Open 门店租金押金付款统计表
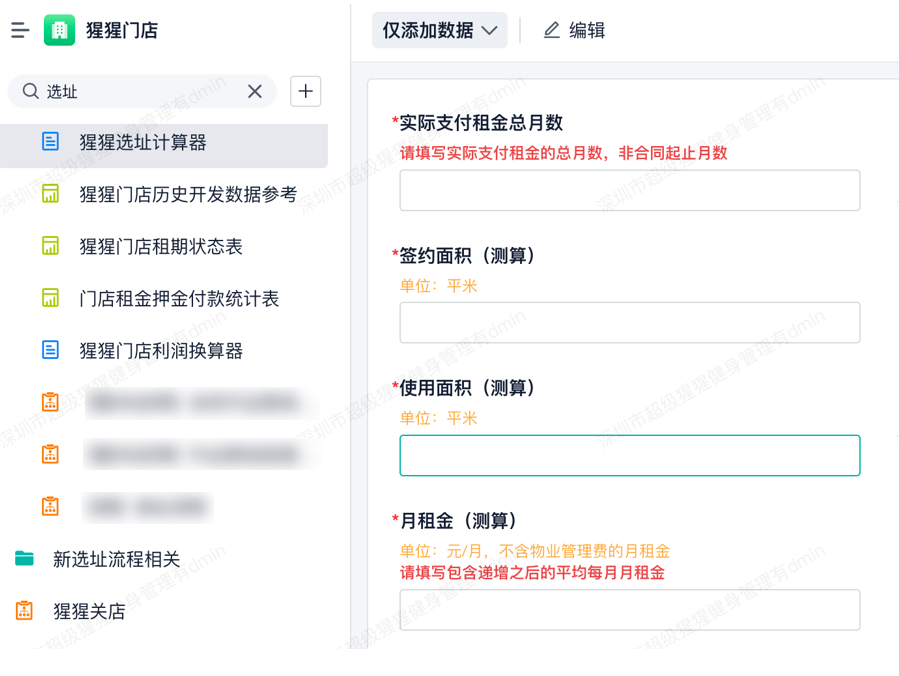The image size is (899, 676). coord(179,299)
